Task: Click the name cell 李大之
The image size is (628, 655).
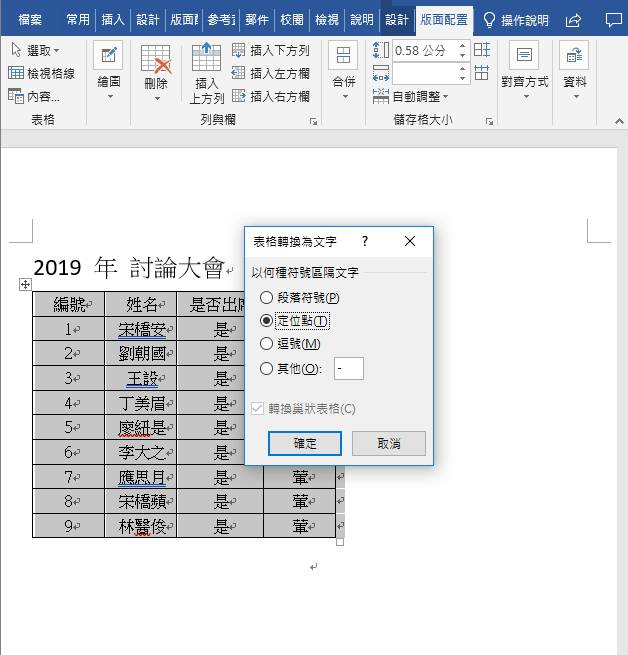Action: click(141, 452)
